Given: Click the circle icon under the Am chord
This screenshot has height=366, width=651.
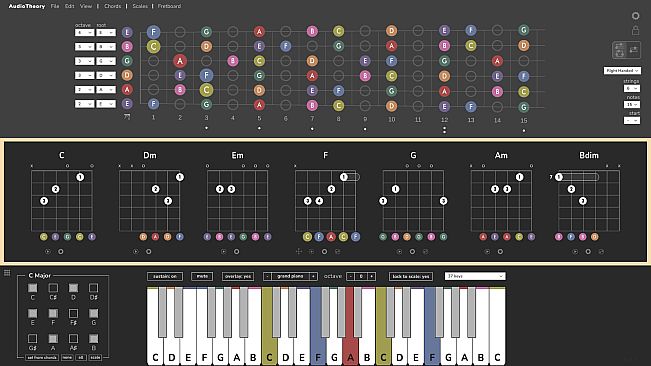Looking at the screenshot, I should pos(500,251).
